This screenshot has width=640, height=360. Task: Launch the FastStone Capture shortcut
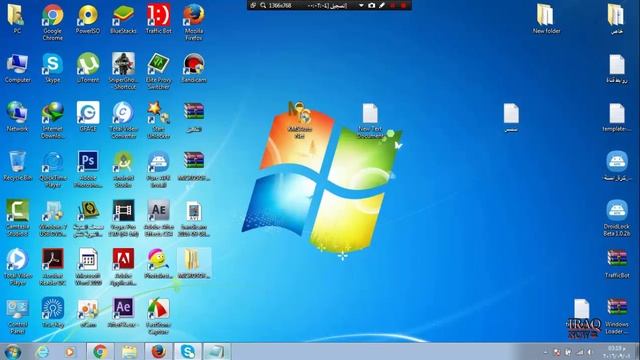coord(158,315)
